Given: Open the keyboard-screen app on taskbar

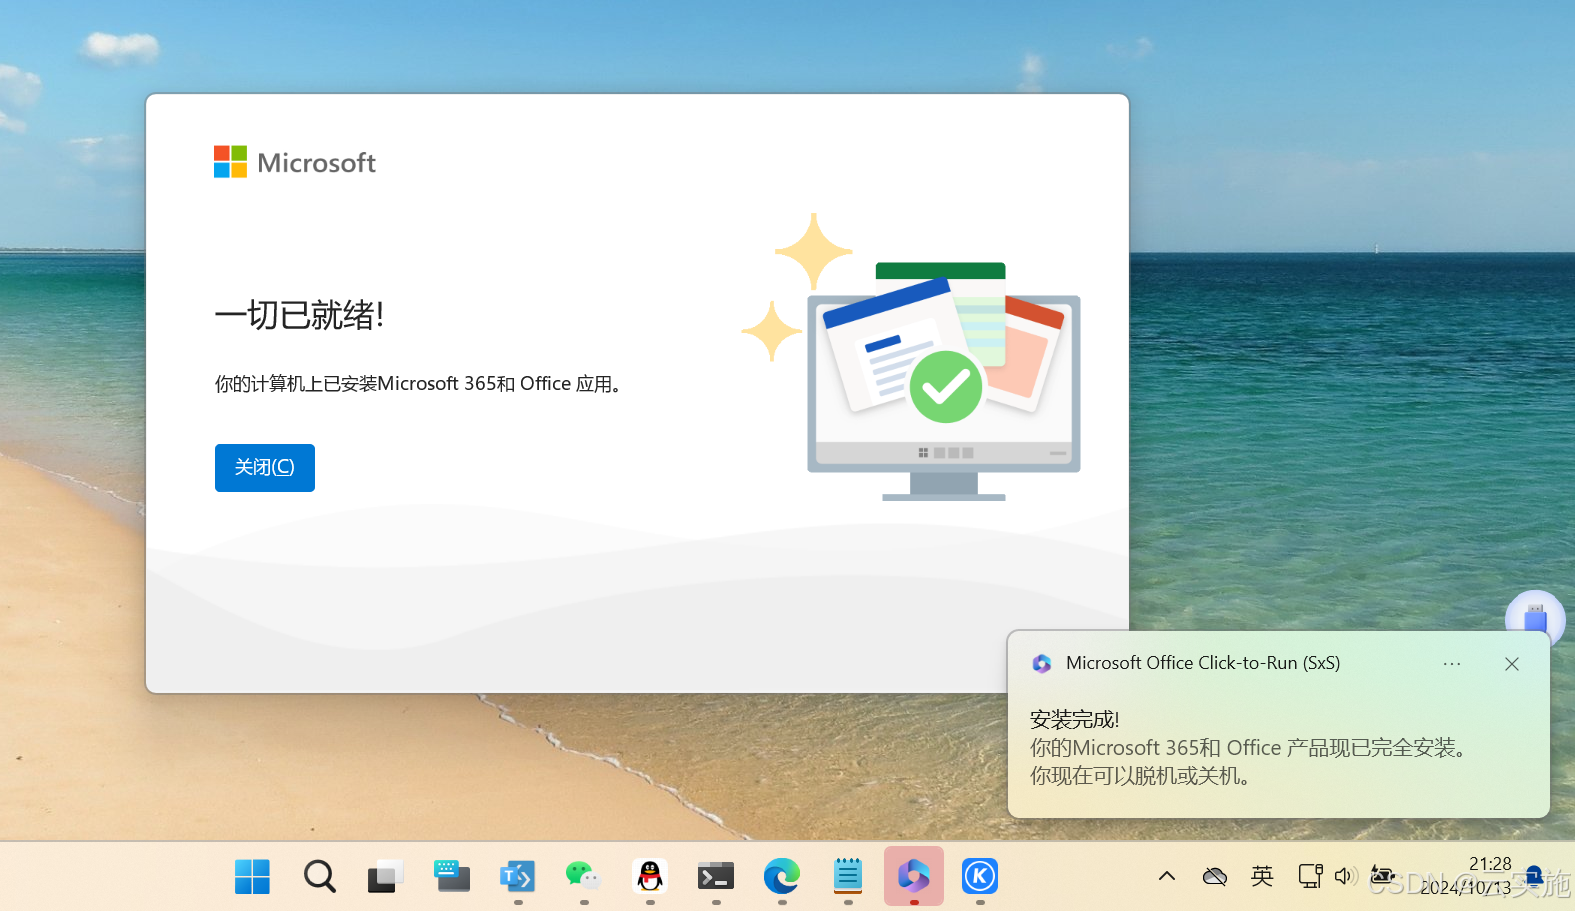Looking at the screenshot, I should coord(452,877).
